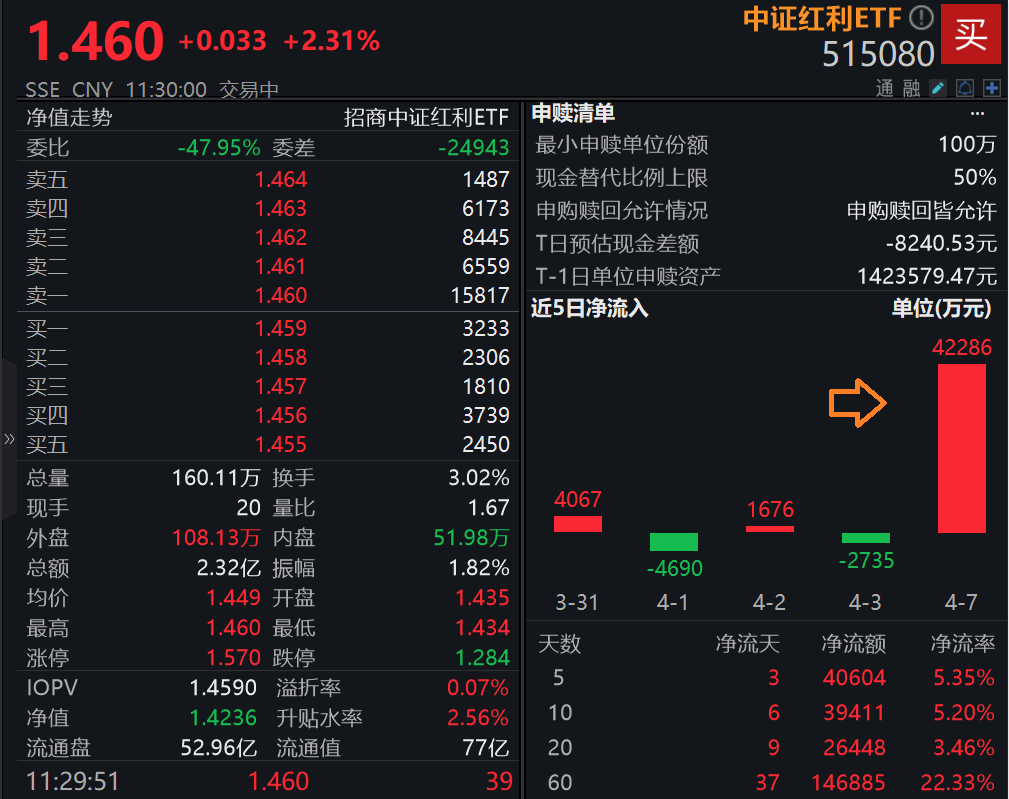This screenshot has width=1009, height=799.
Task: Select the 买四 price 1.456
Action: (281, 416)
